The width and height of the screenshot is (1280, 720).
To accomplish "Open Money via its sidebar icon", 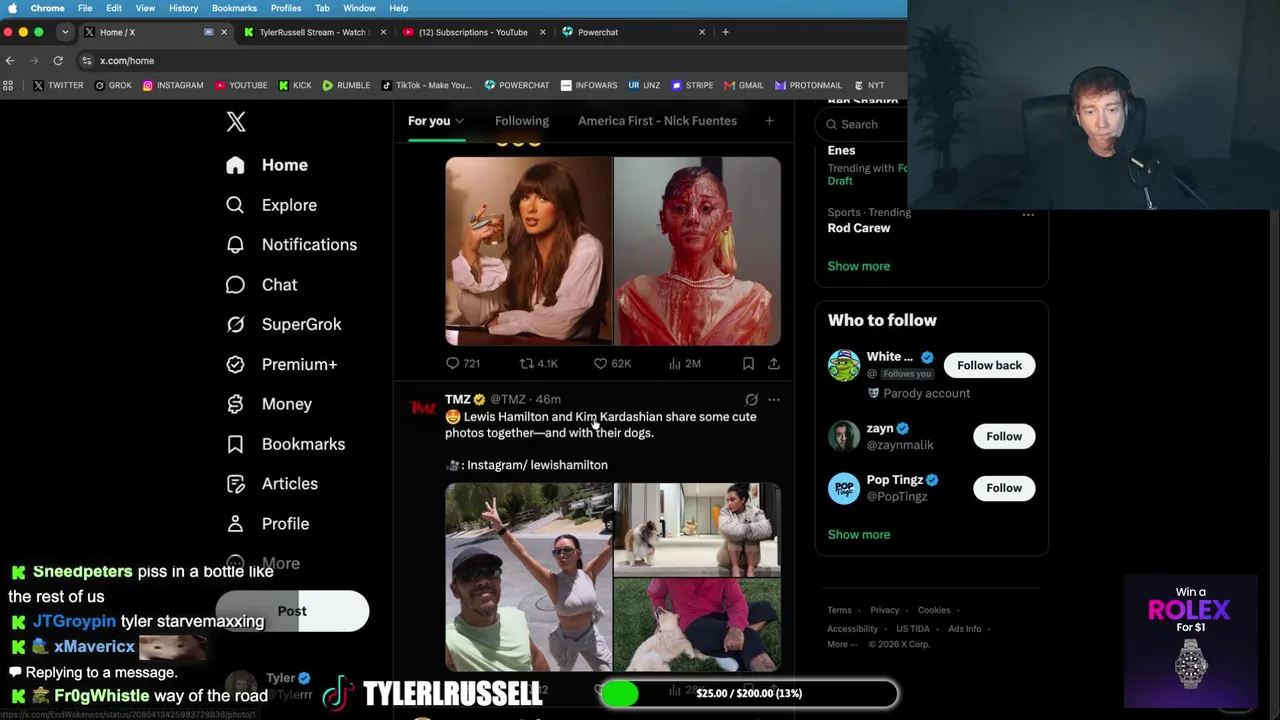I will [x=235, y=404].
